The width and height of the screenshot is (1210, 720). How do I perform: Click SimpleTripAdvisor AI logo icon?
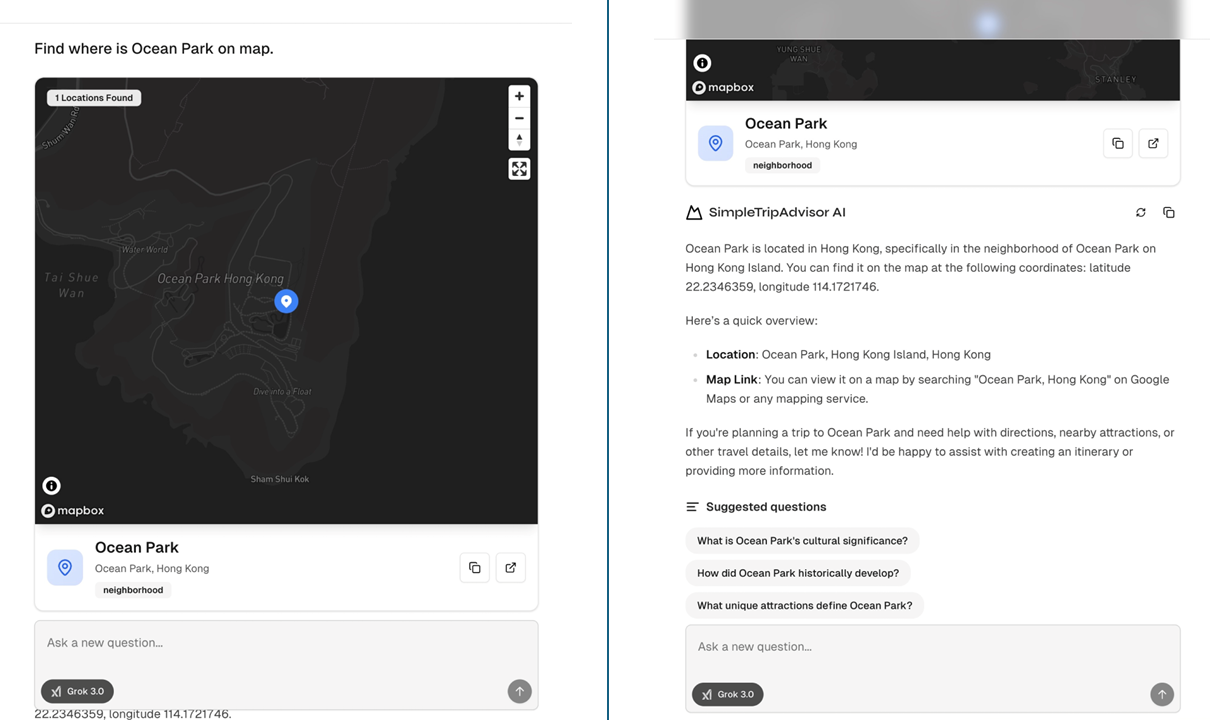tap(694, 212)
